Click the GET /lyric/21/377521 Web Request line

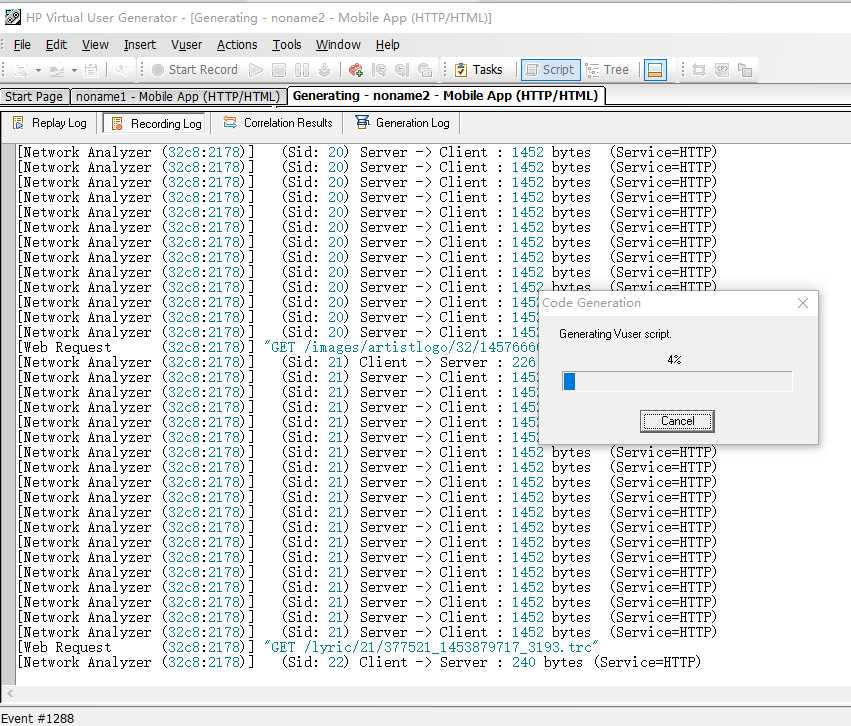click(308, 647)
